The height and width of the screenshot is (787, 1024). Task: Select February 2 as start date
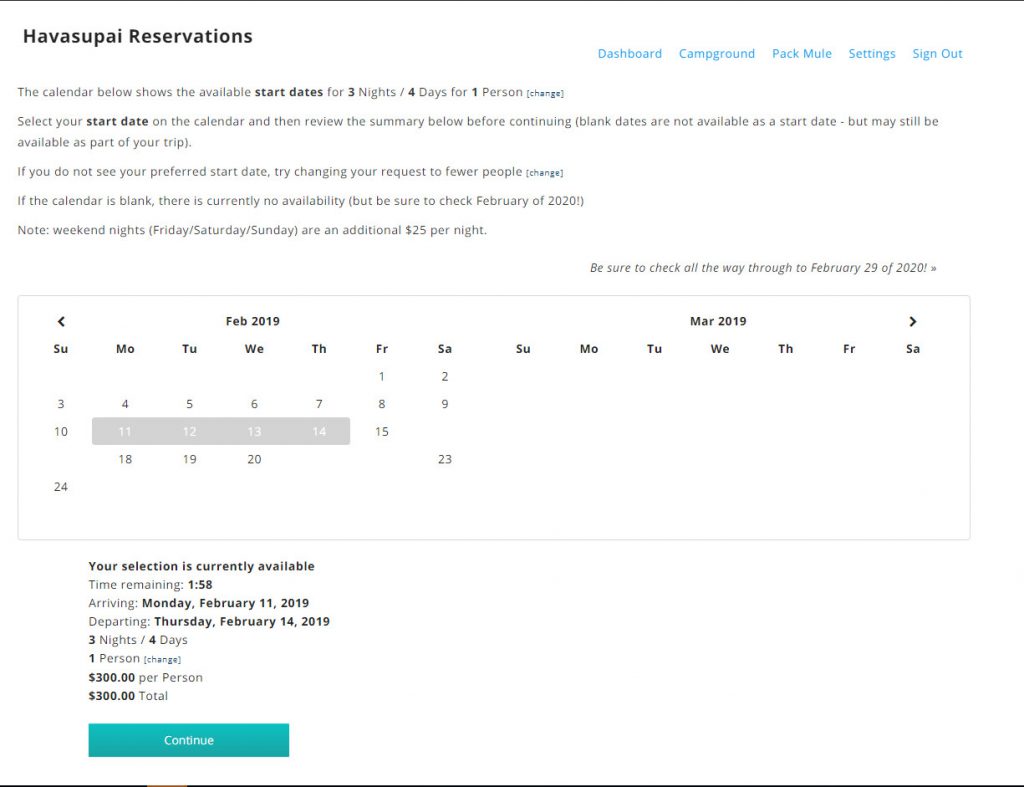coord(445,376)
